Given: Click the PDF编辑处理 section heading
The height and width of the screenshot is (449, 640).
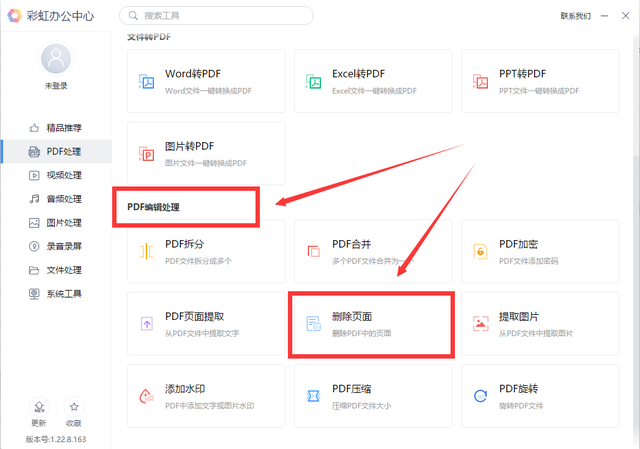Looking at the screenshot, I should pos(153,207).
